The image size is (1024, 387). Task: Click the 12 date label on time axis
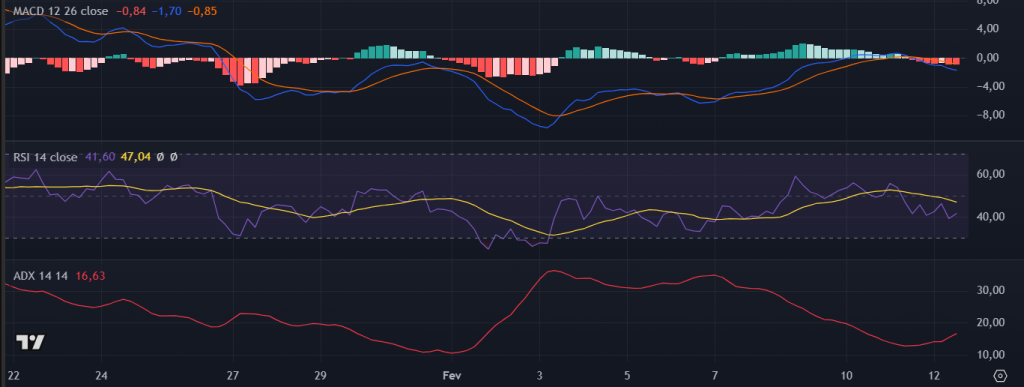point(934,376)
